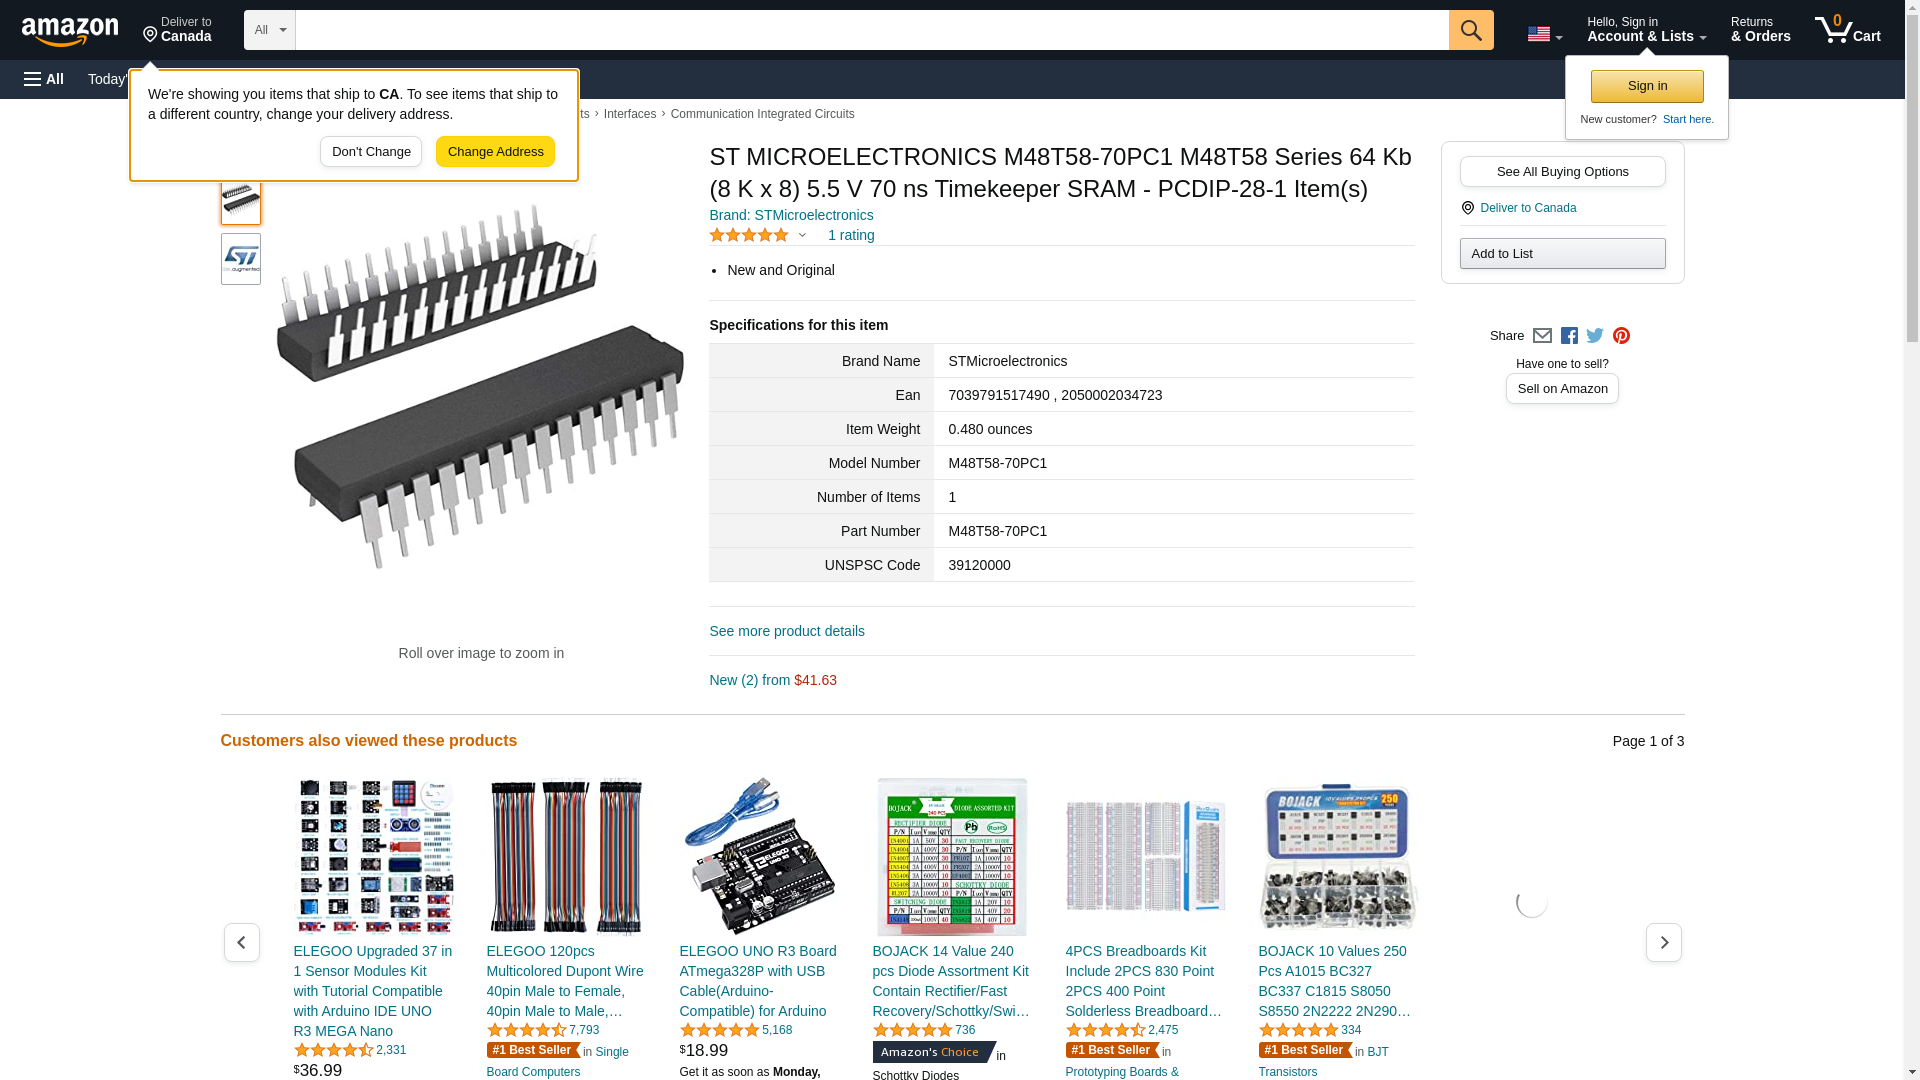Open the shopping cart icon
This screenshot has width=1920, height=1080.
click(1847, 30)
